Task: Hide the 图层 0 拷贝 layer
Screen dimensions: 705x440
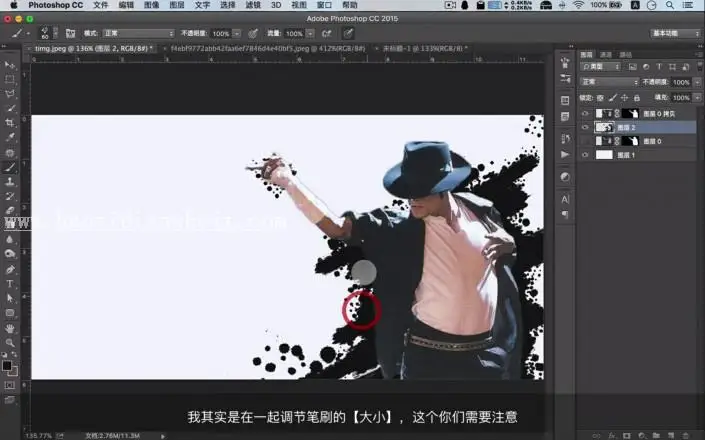Action: tap(585, 114)
